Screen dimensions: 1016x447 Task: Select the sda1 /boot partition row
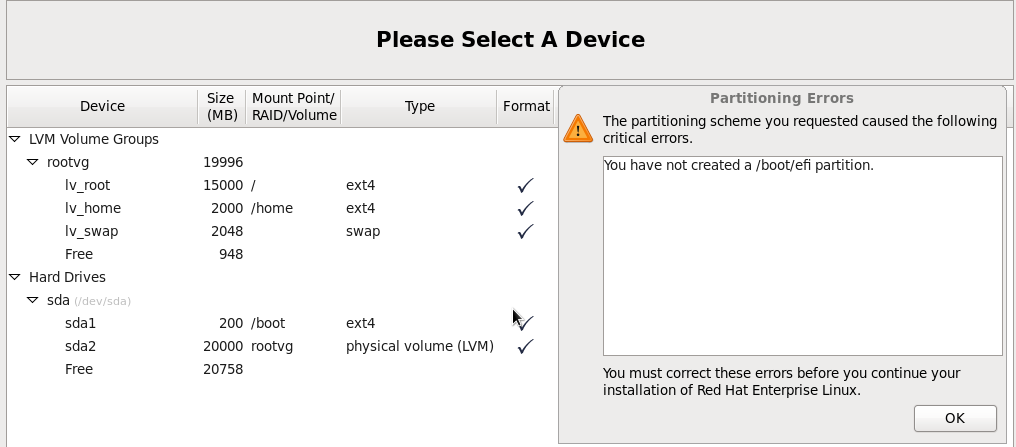coord(281,323)
